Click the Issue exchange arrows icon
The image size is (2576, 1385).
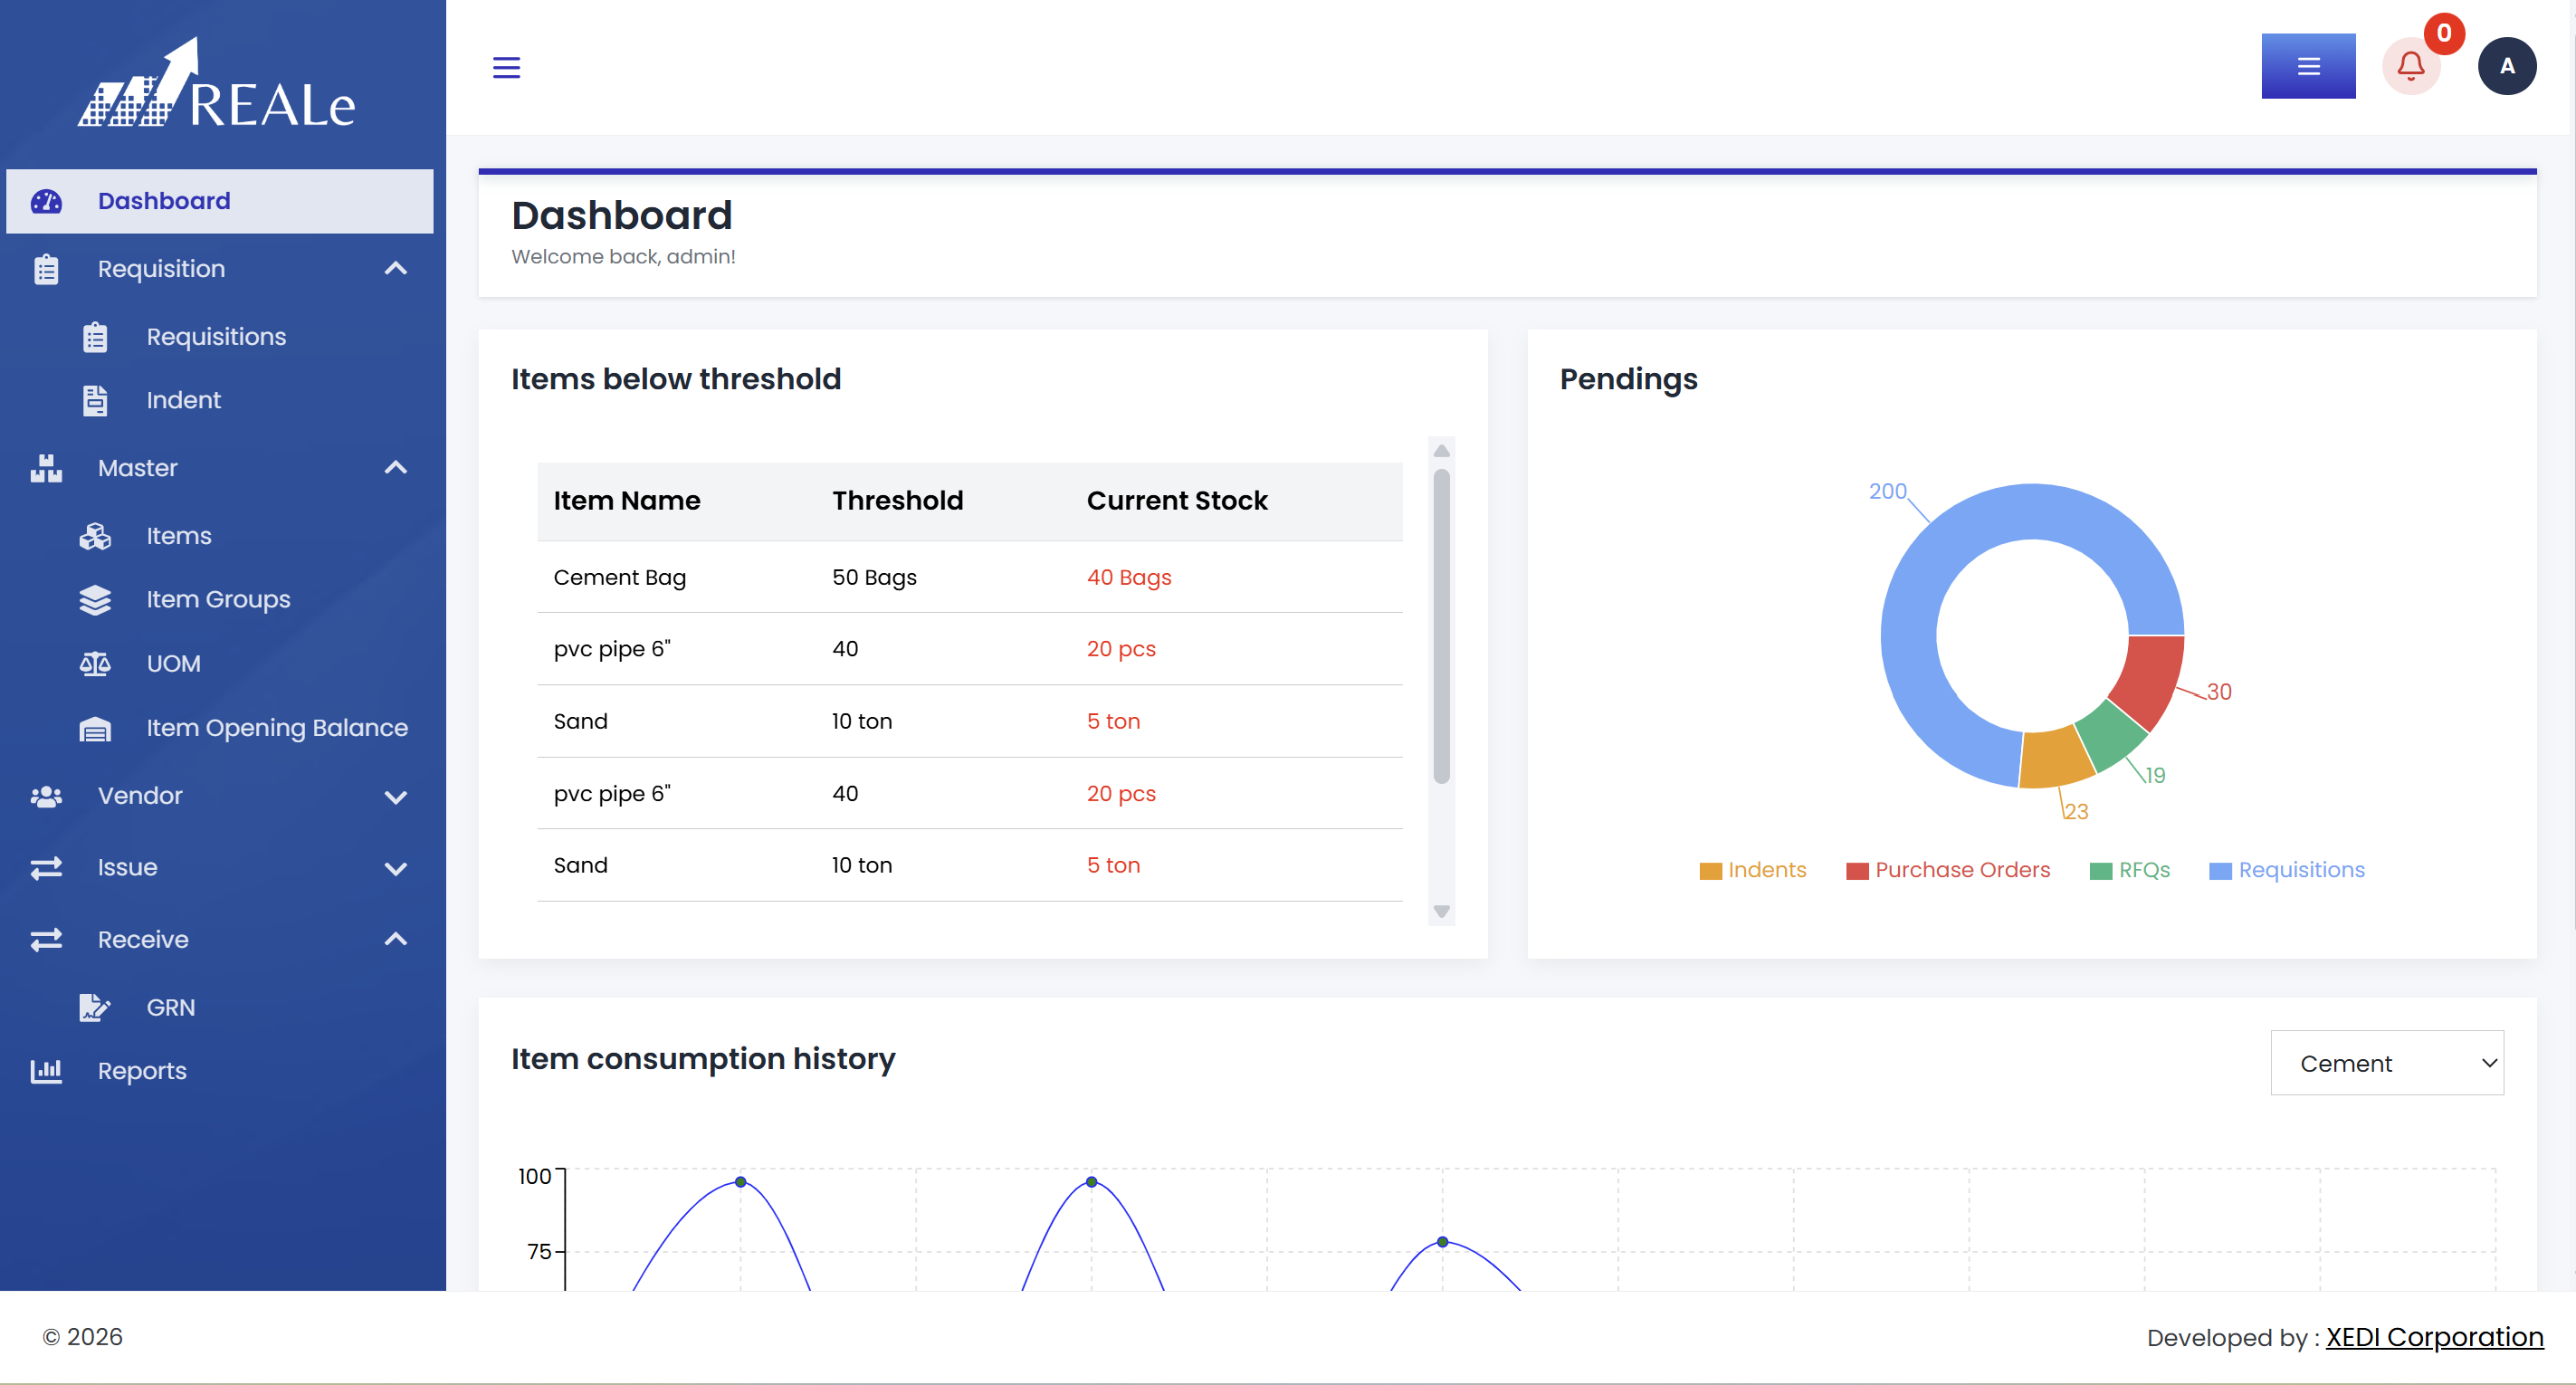click(x=46, y=868)
